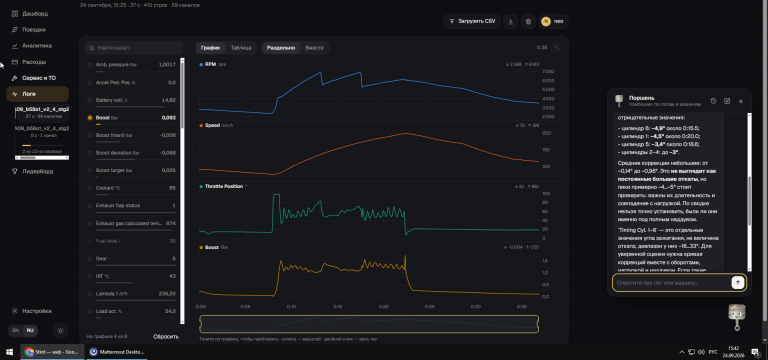Switch language to RU

[x=30, y=331]
